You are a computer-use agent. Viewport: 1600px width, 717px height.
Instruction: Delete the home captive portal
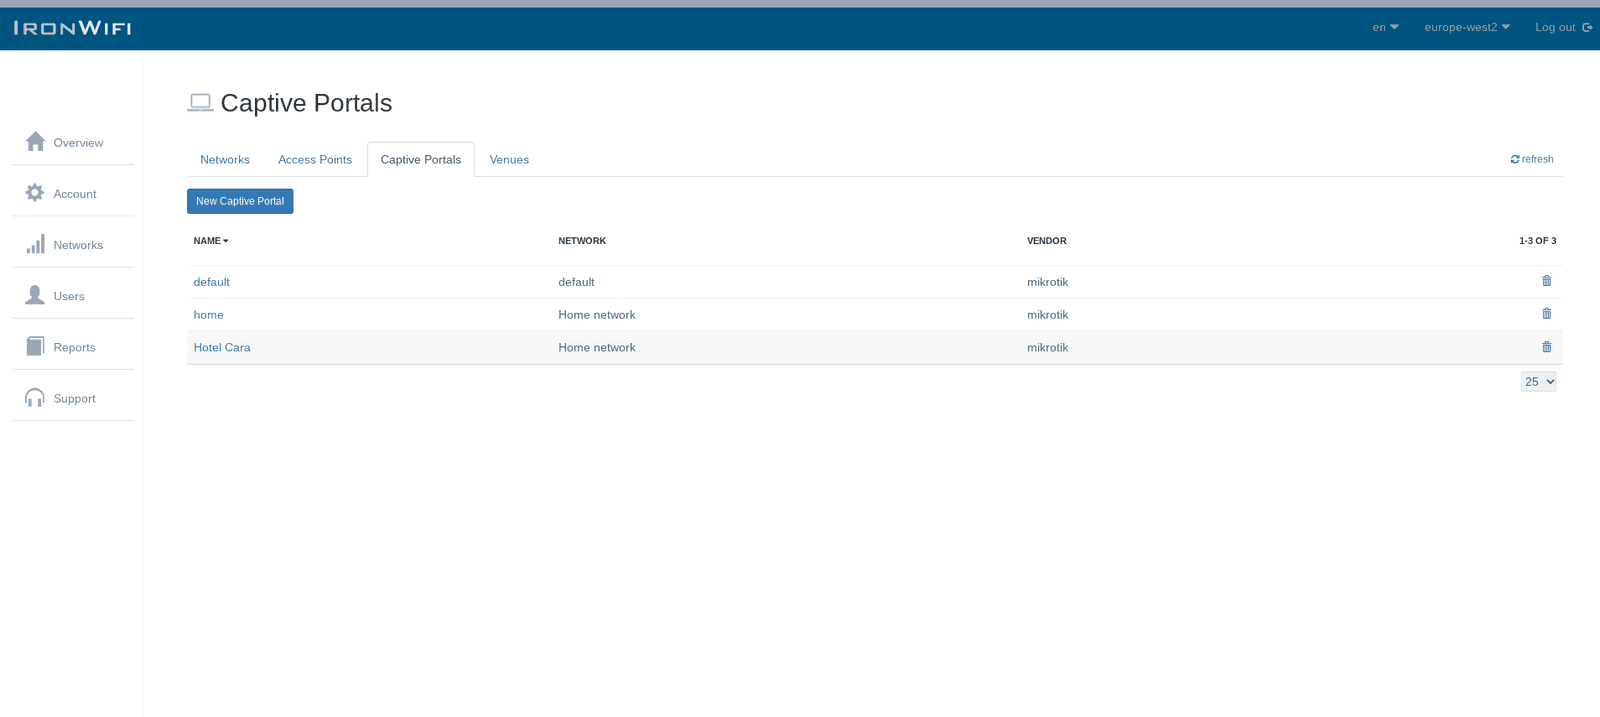tap(1546, 314)
